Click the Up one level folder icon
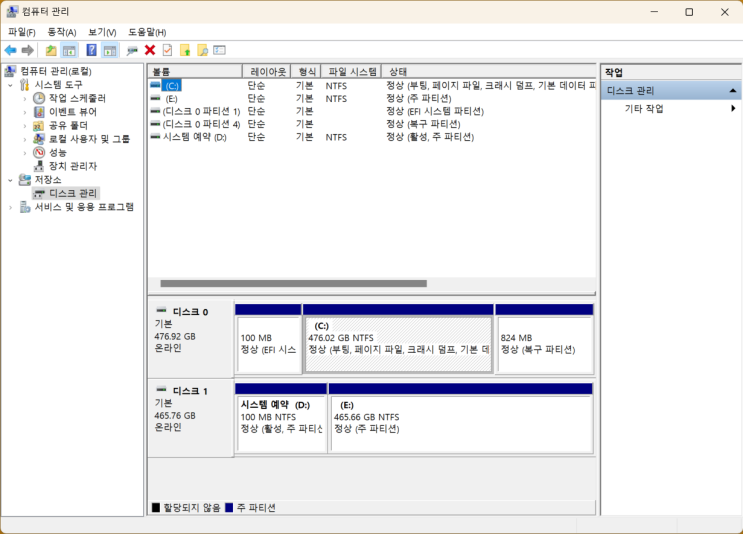This screenshot has width=743, height=534. point(51,50)
